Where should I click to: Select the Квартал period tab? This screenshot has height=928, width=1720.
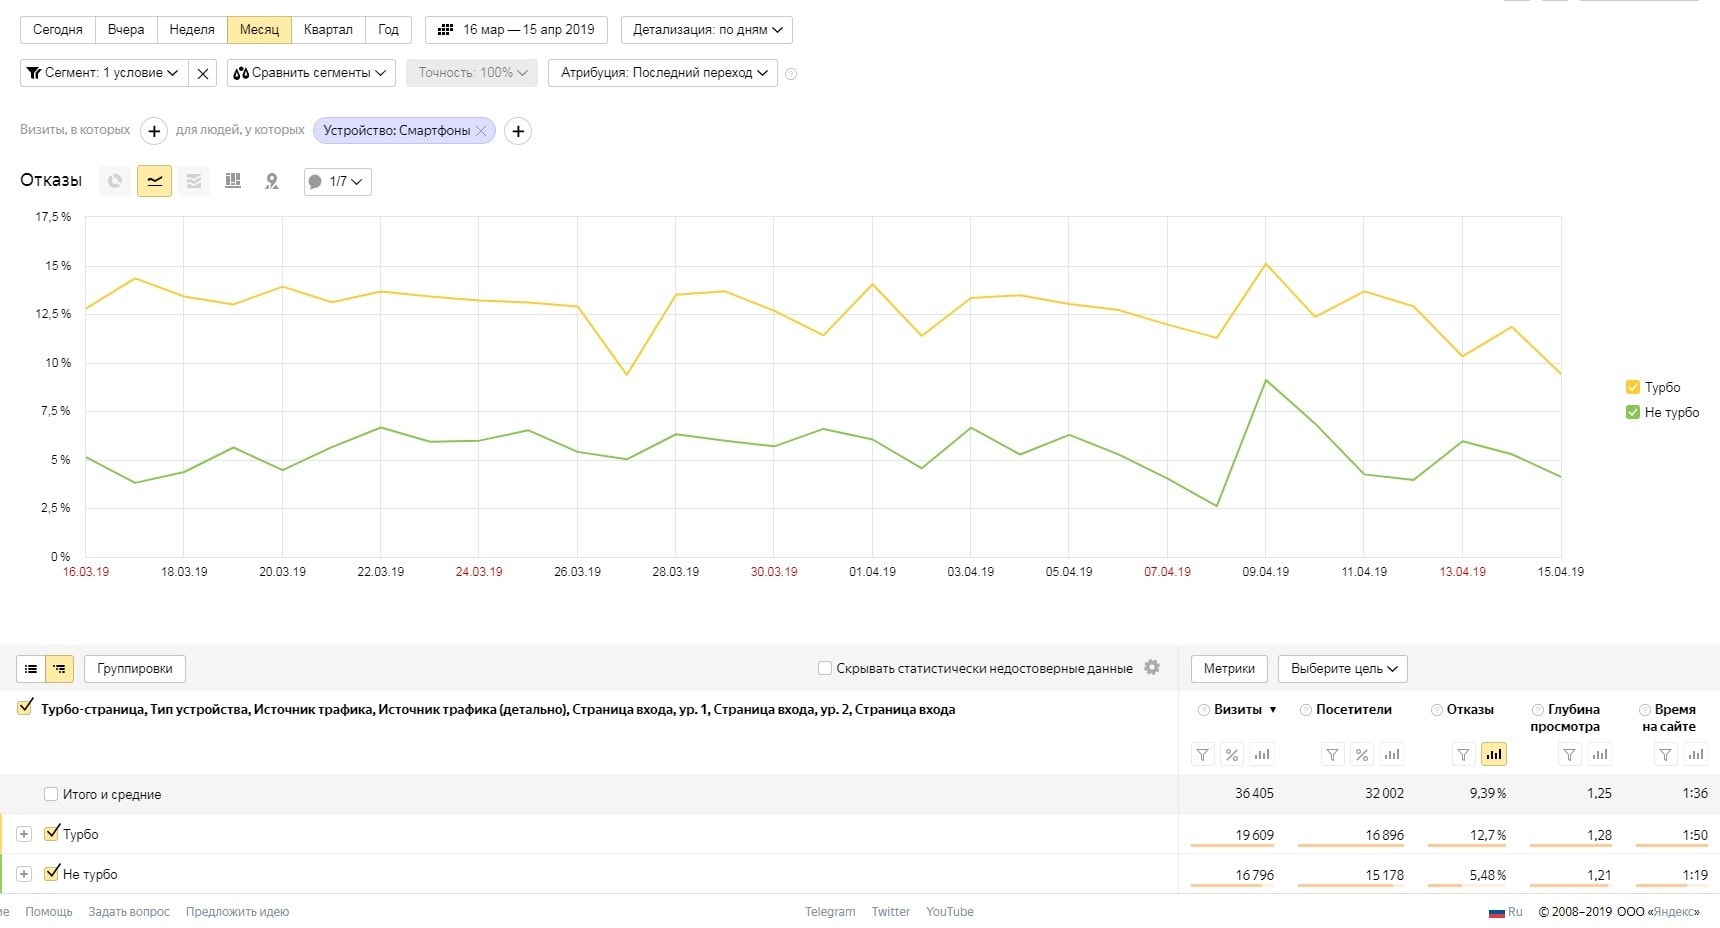coord(328,30)
